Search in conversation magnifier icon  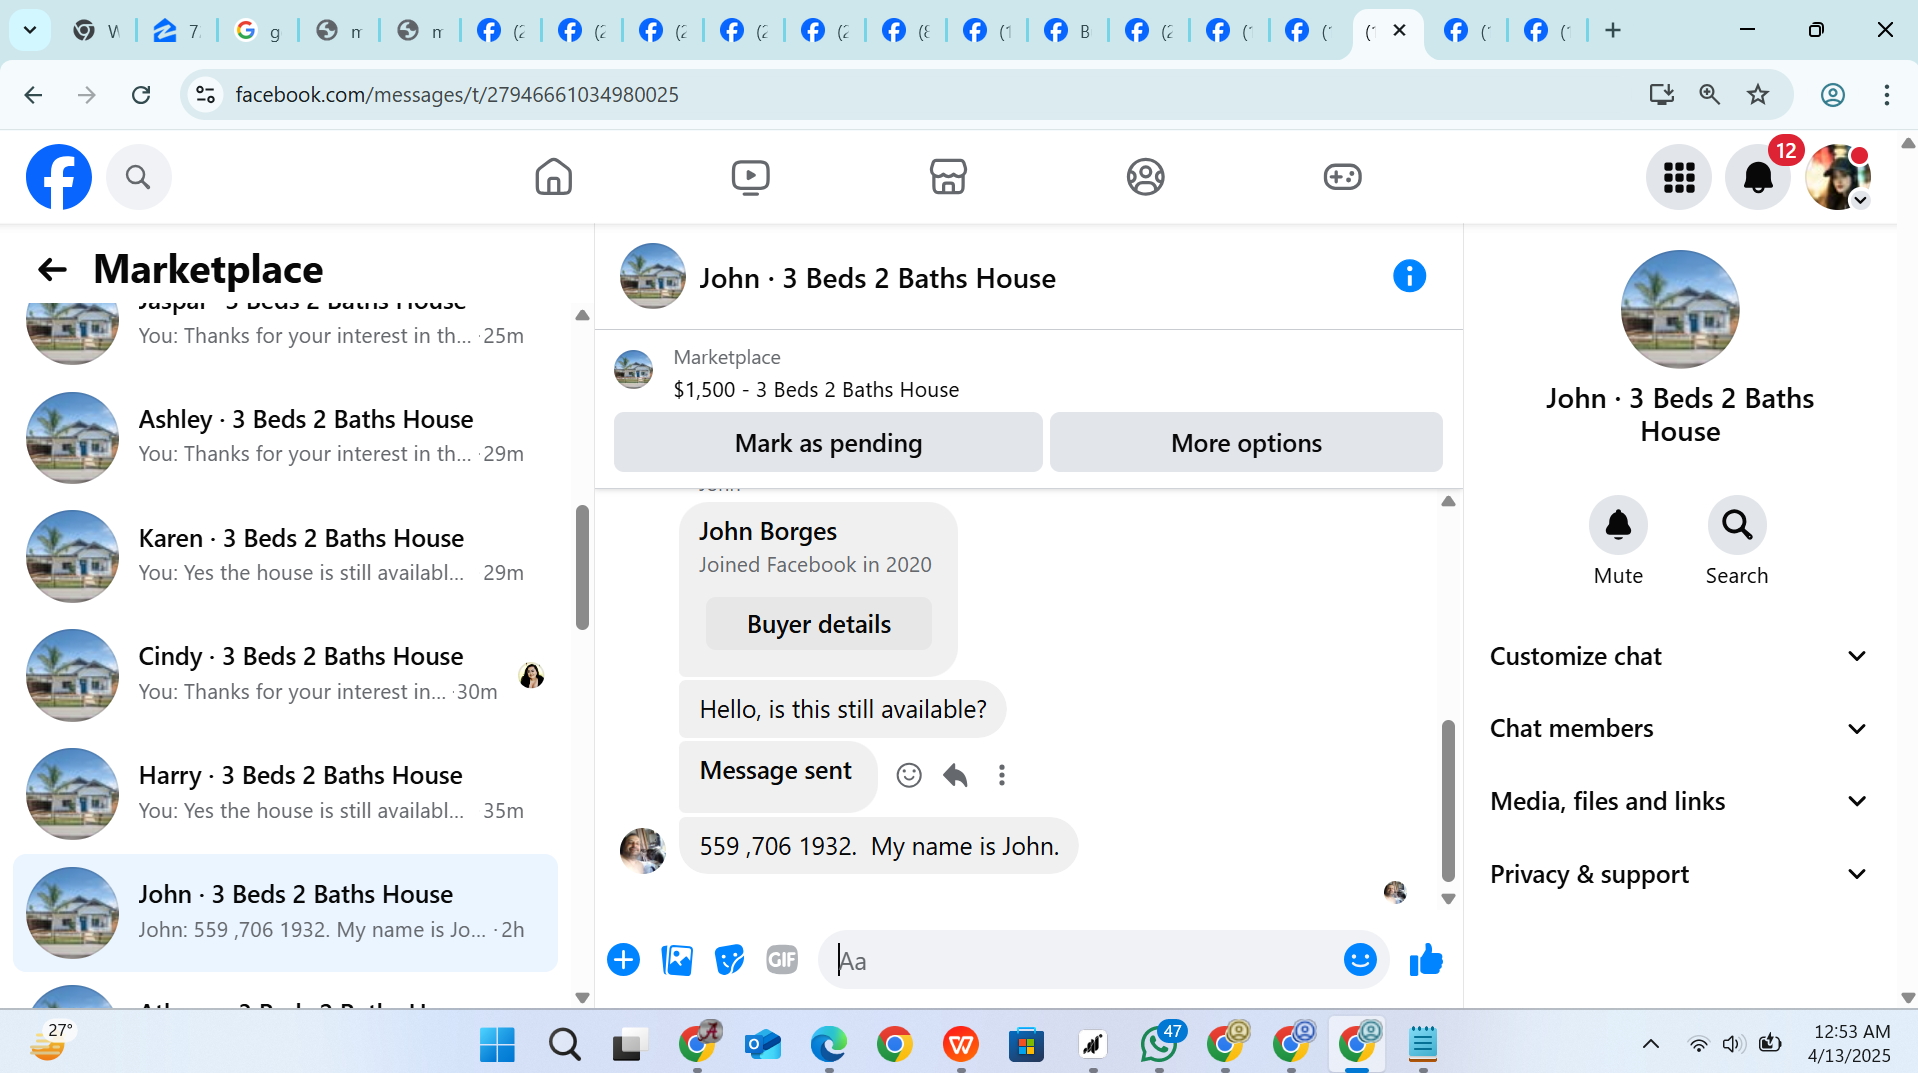coord(1737,525)
